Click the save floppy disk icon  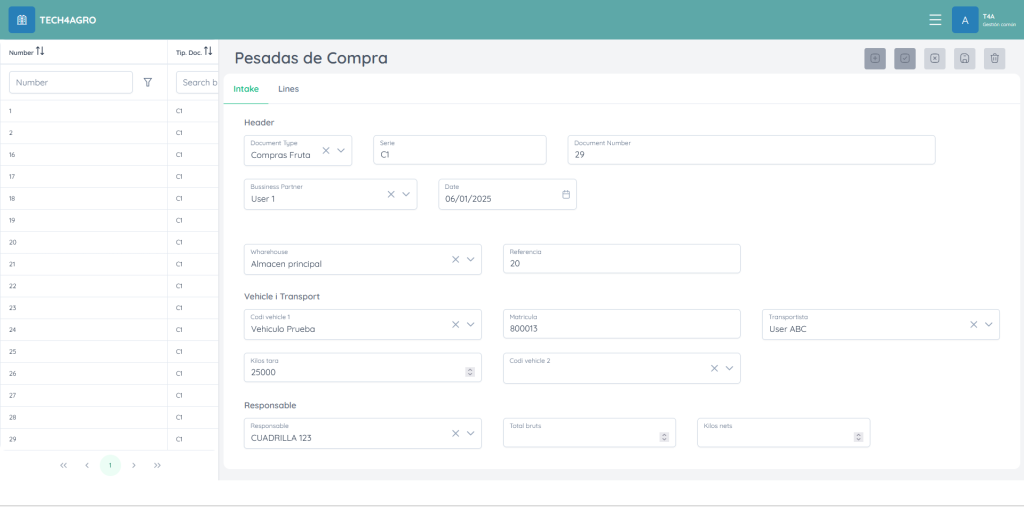(964, 59)
